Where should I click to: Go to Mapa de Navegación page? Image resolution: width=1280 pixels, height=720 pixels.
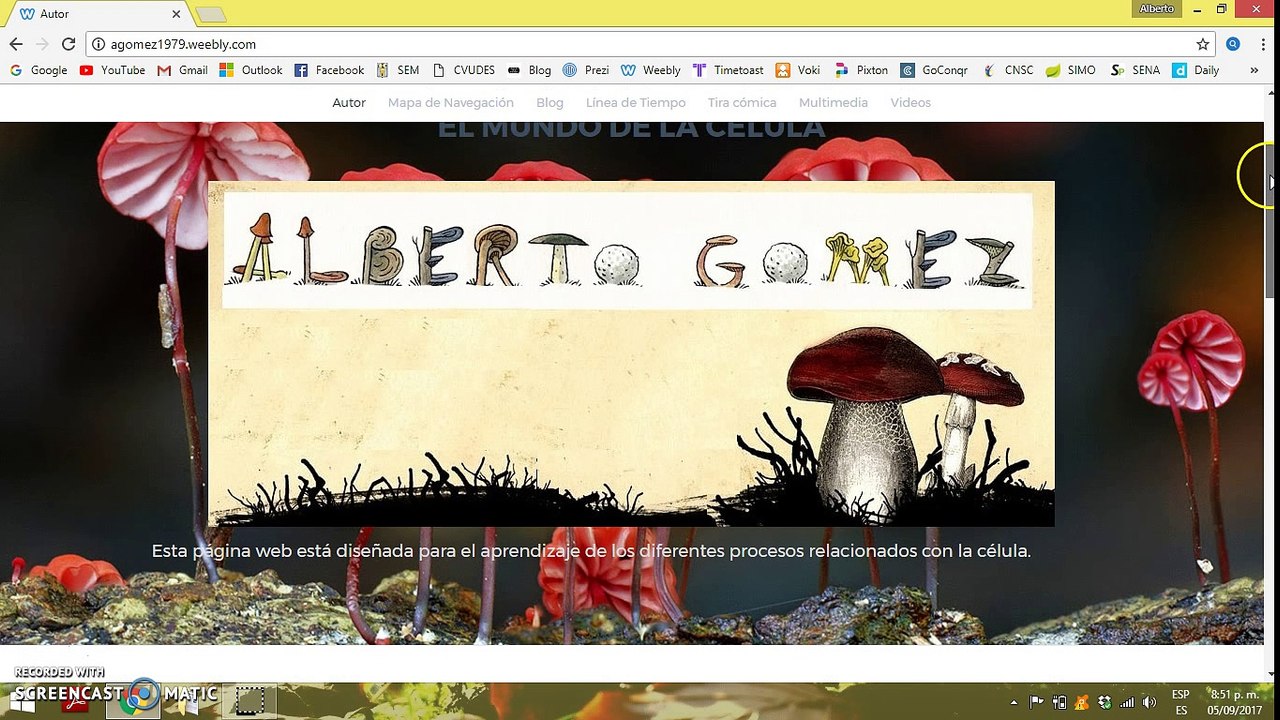tap(451, 102)
